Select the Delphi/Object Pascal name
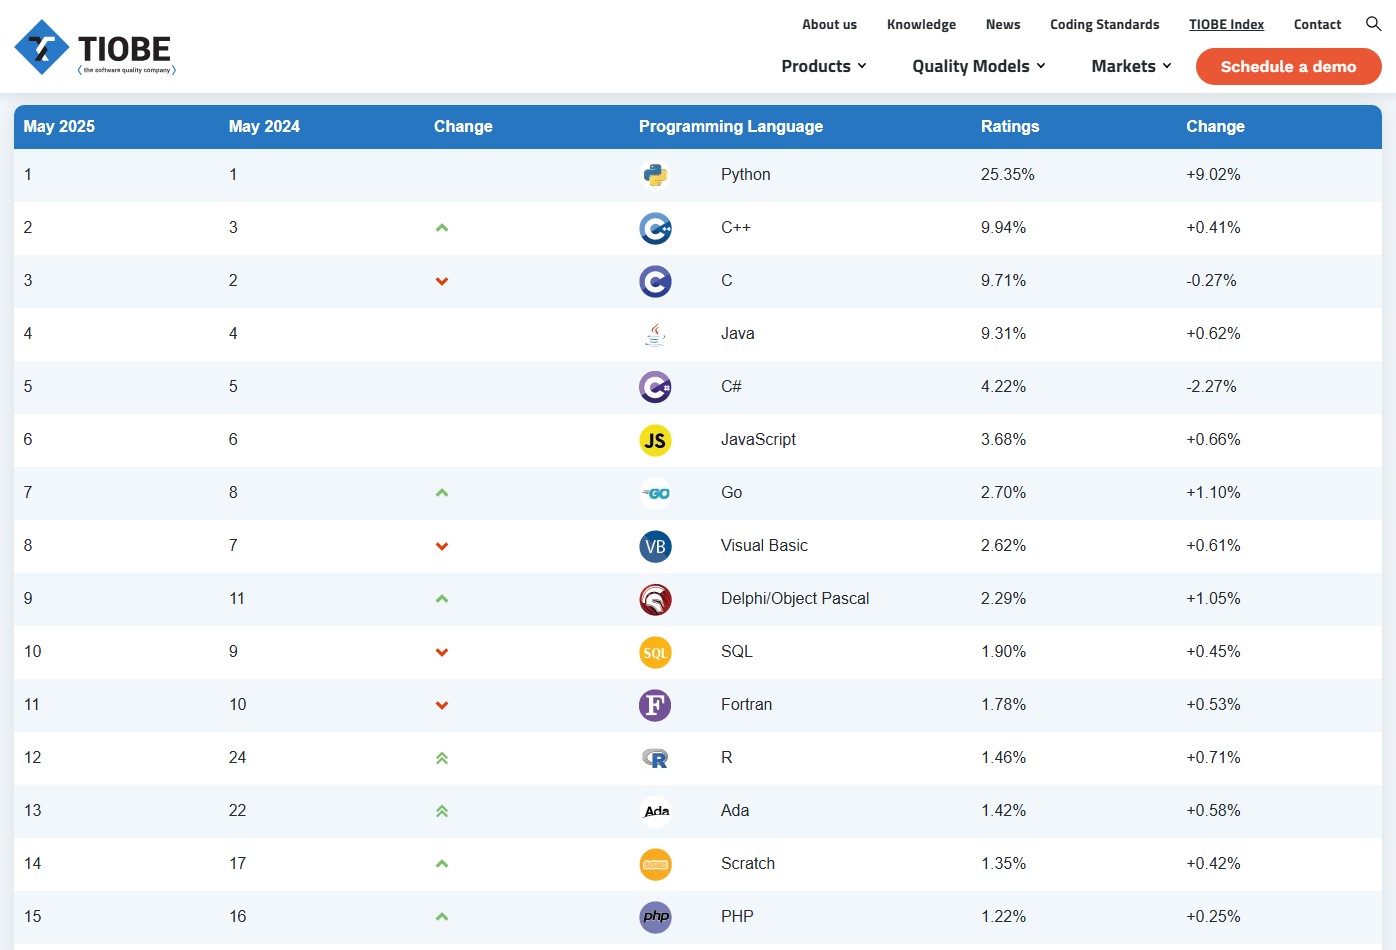The image size is (1396, 950). coord(795,598)
